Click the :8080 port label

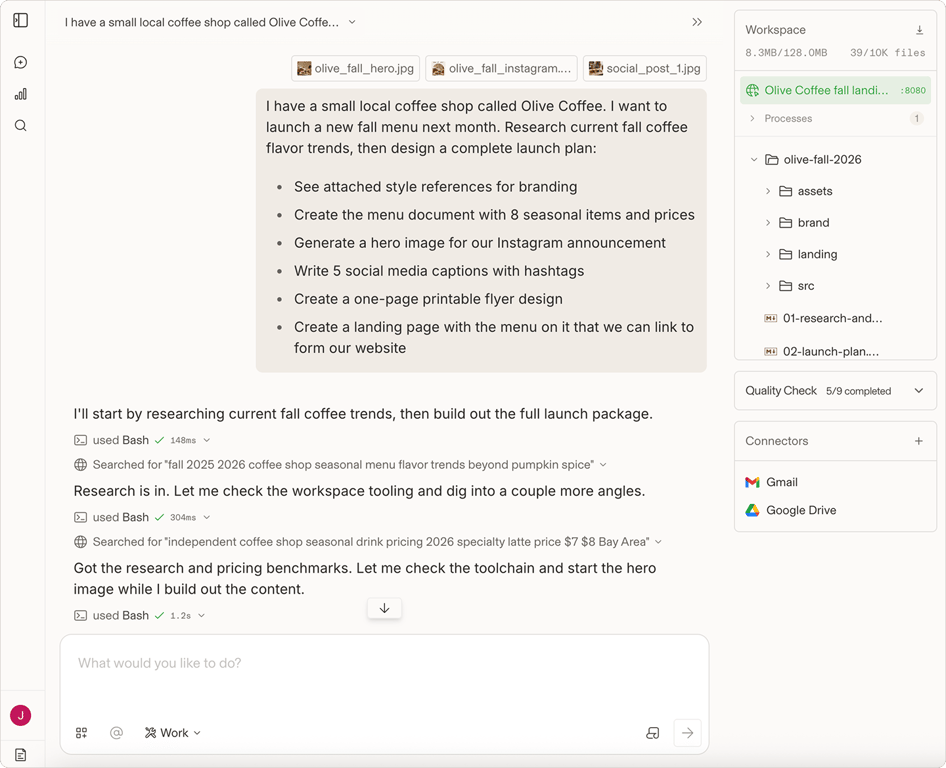[913, 90]
